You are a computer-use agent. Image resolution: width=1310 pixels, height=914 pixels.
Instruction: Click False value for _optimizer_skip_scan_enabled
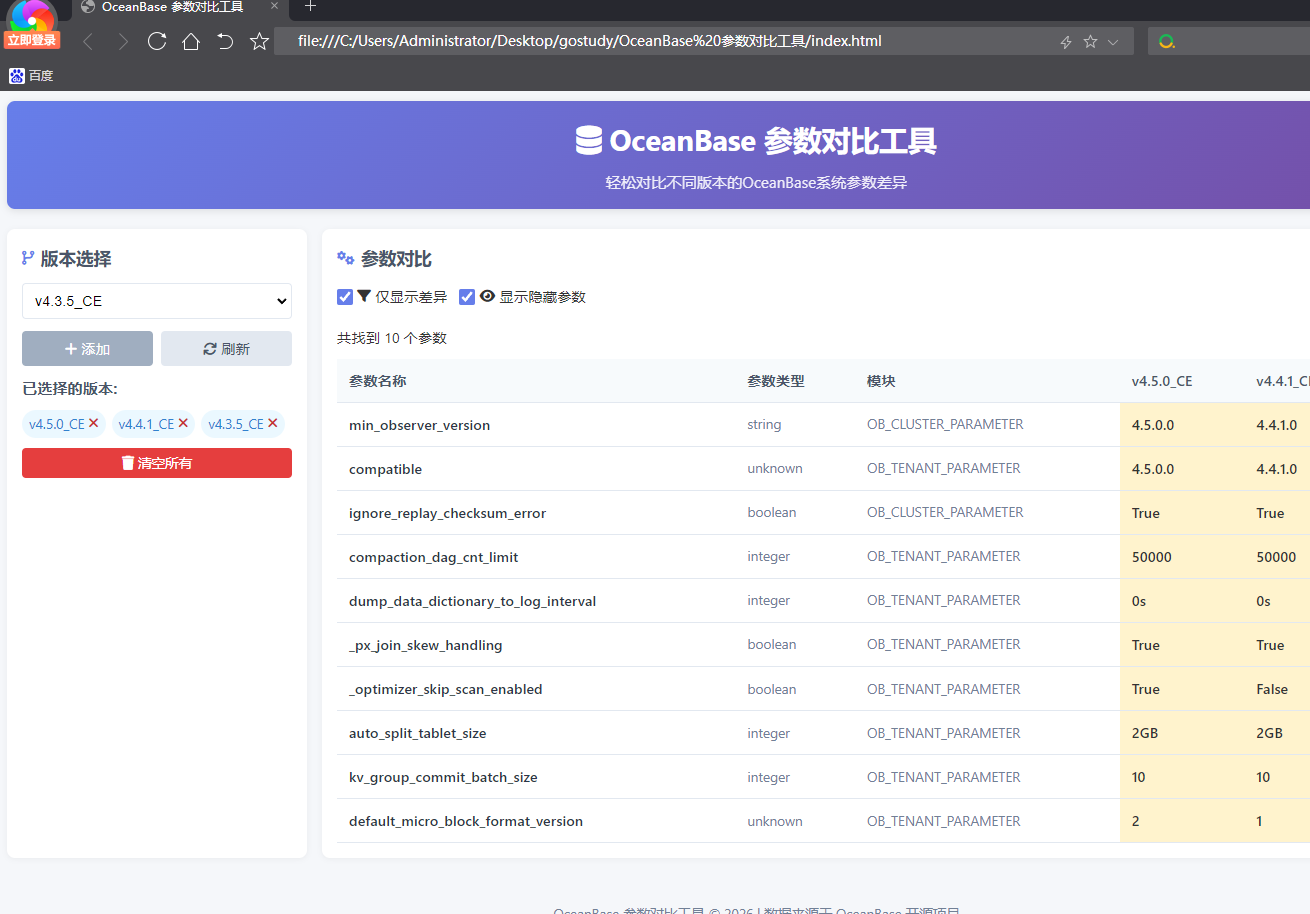(x=1272, y=689)
